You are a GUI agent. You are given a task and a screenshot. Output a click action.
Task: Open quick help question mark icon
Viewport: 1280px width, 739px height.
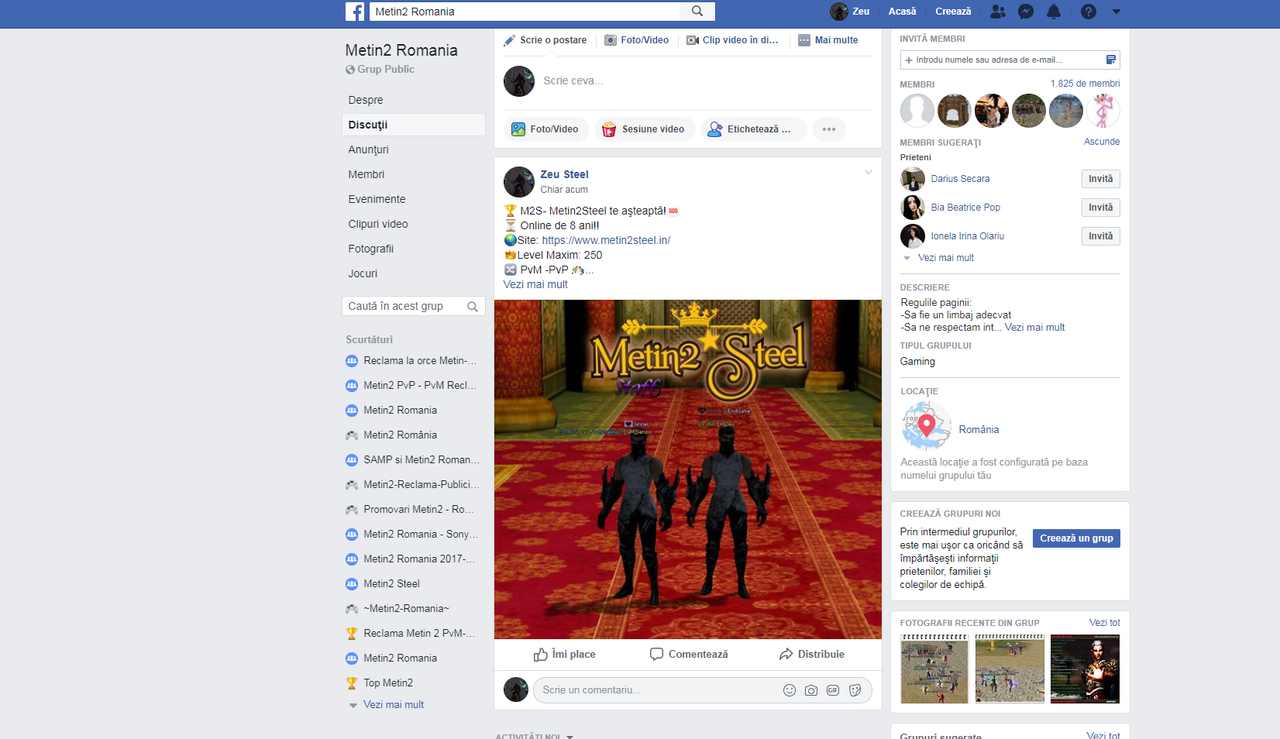(x=1089, y=12)
